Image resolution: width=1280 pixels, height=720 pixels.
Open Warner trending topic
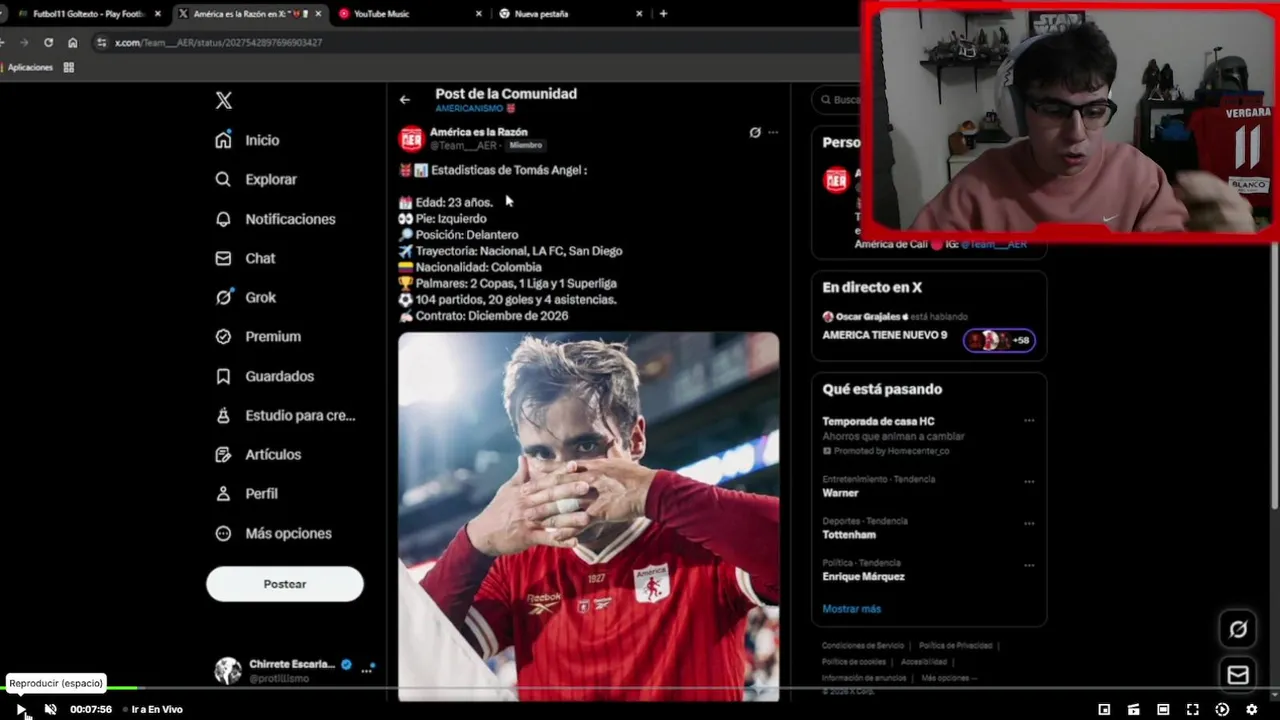click(x=840, y=493)
